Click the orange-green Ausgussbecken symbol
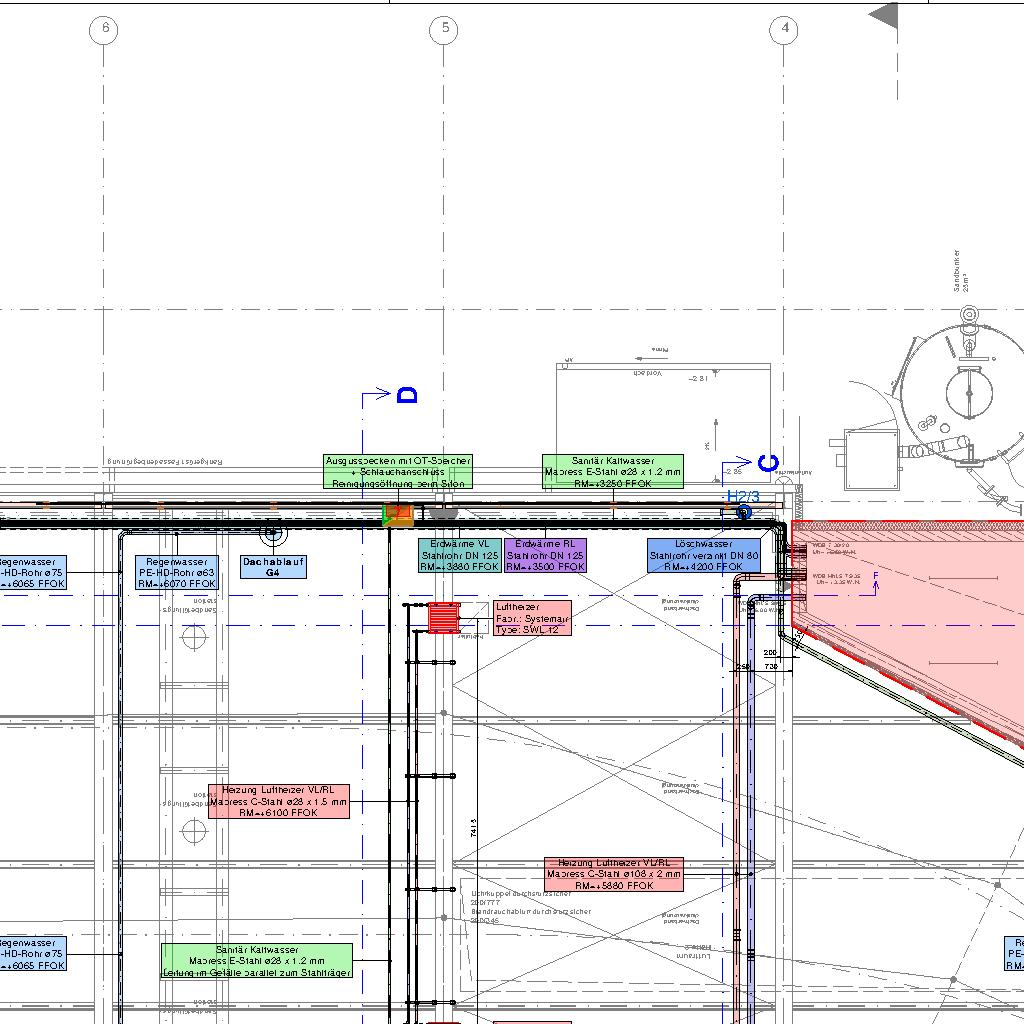 tap(397, 515)
